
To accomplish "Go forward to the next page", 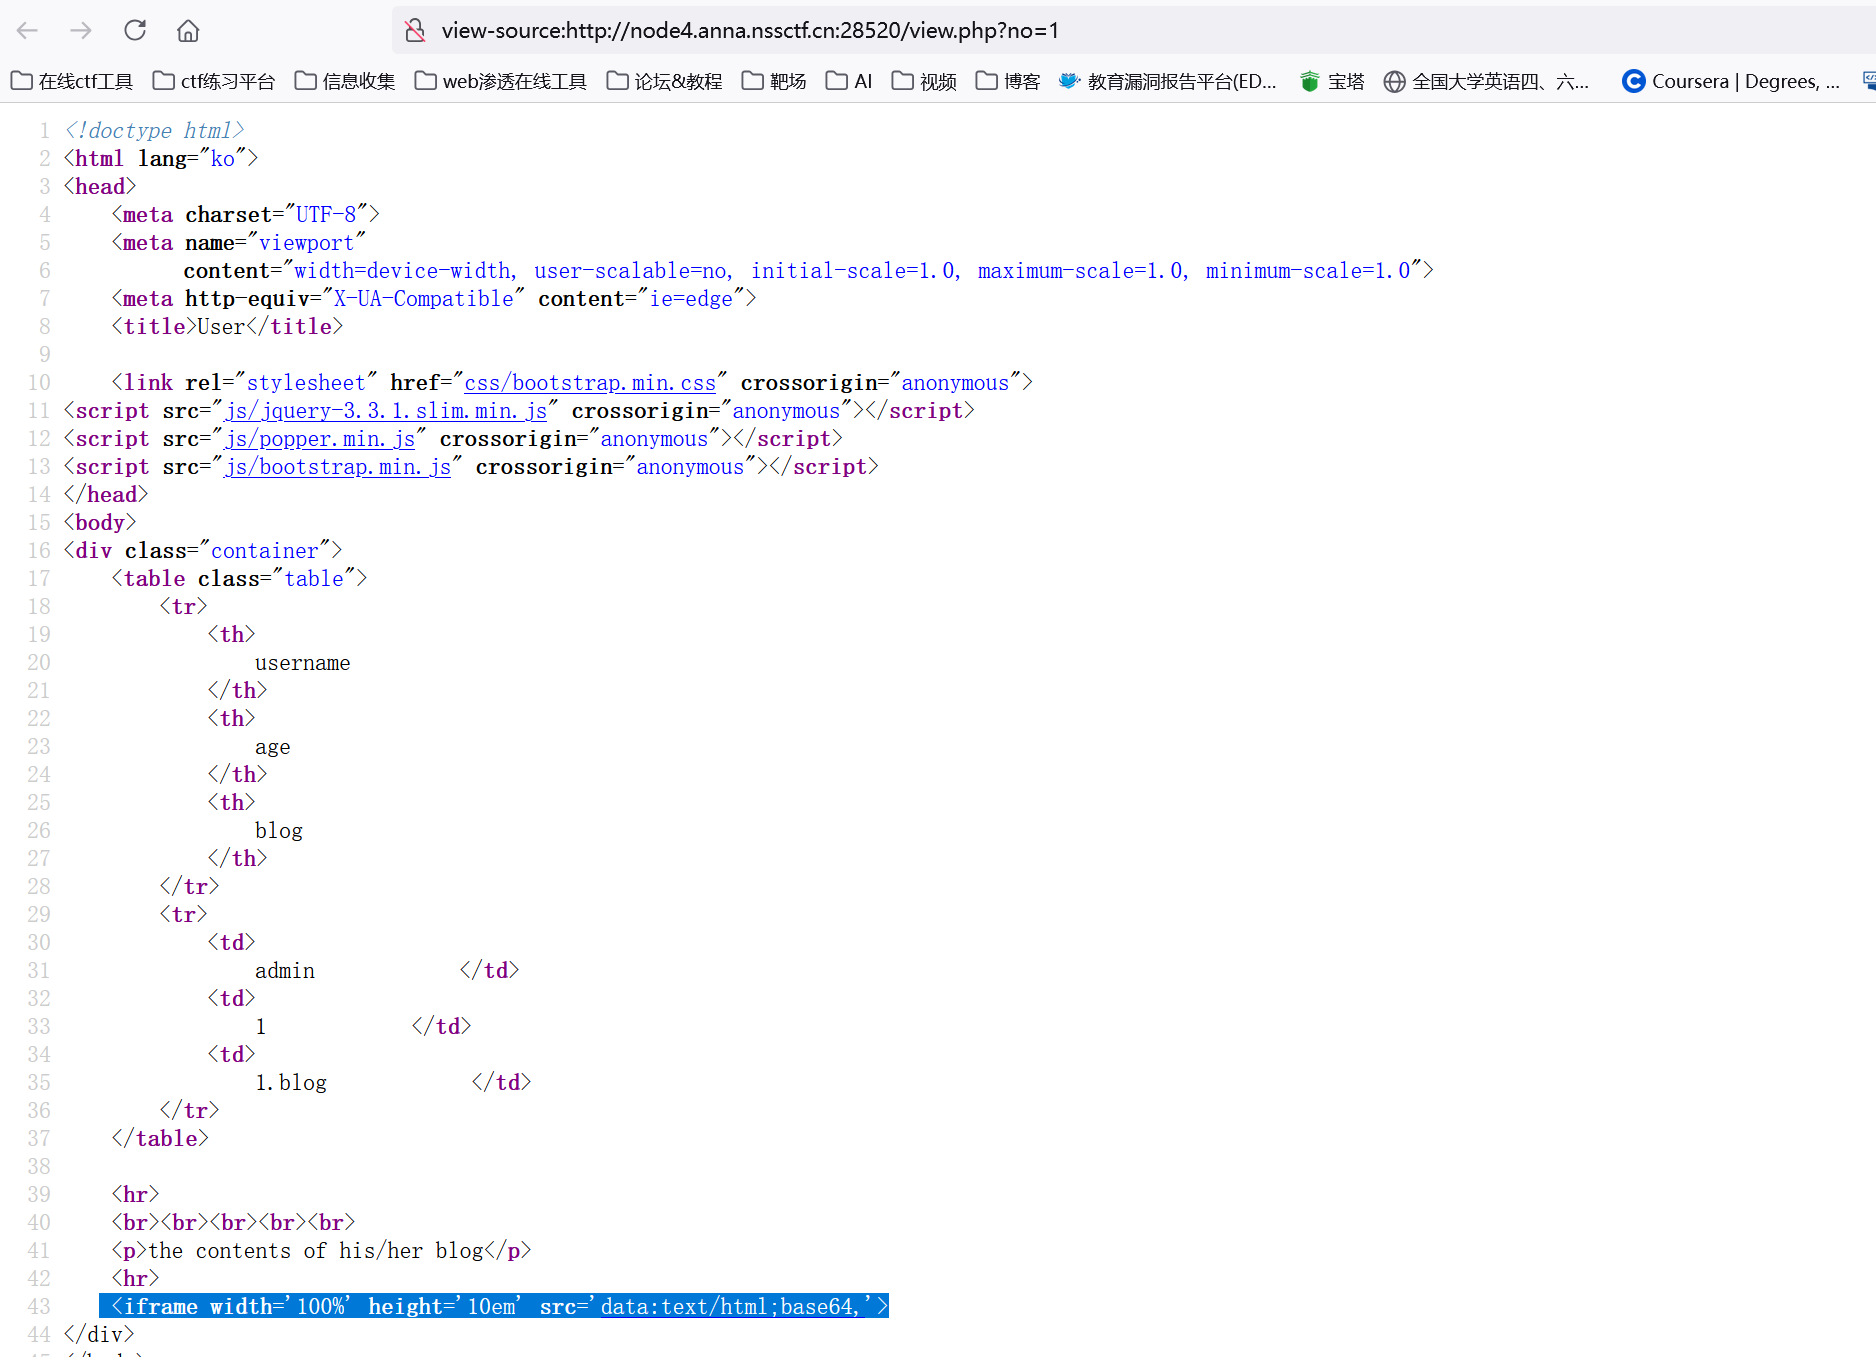I will pos(81,30).
